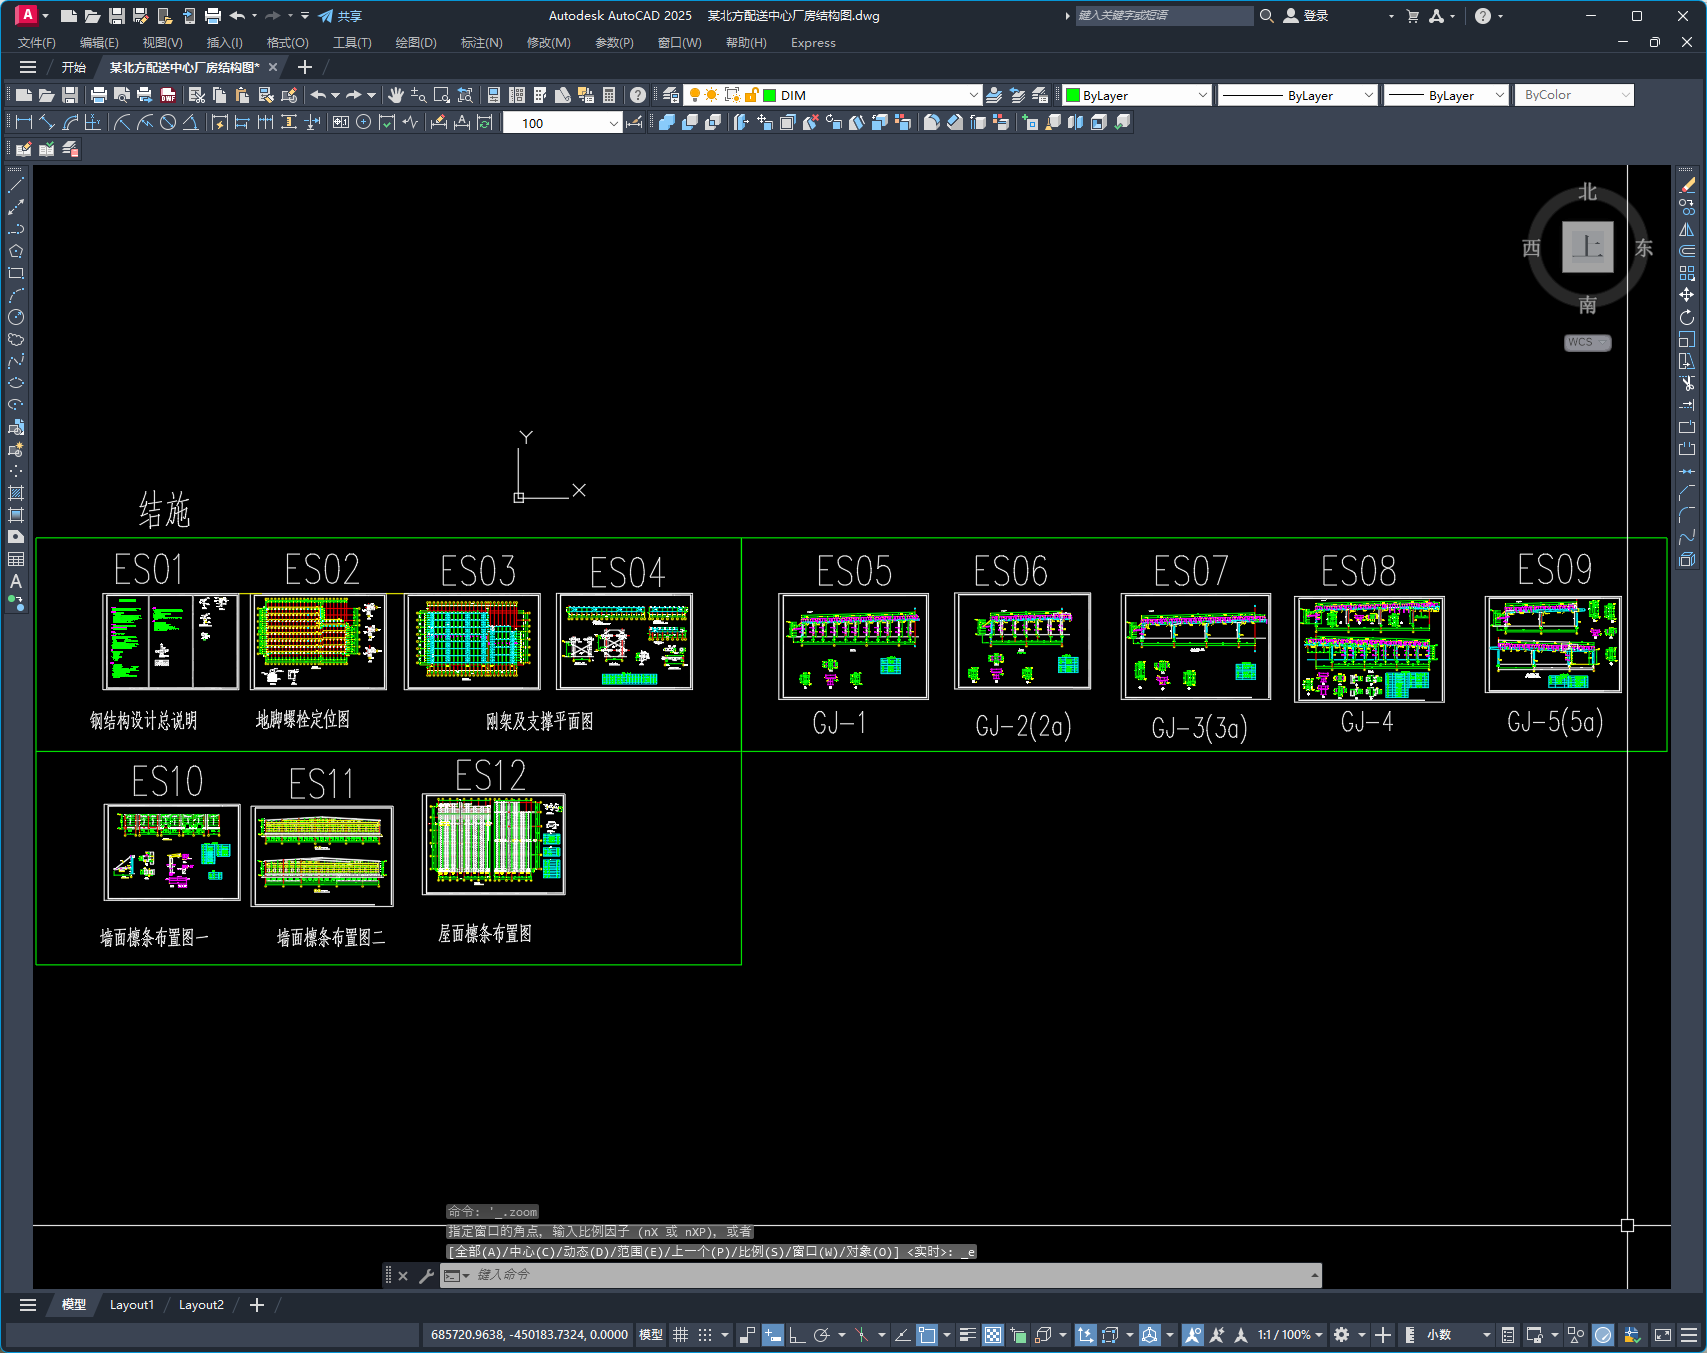This screenshot has height=1353, width=1707.
Task: Open the Express menu
Action: [813, 42]
